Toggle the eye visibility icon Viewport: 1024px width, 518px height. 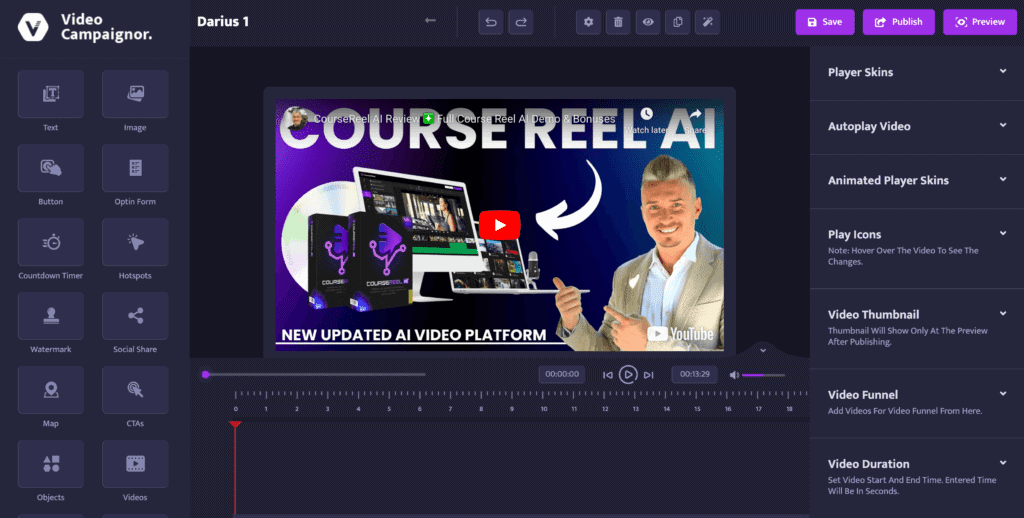[x=648, y=22]
